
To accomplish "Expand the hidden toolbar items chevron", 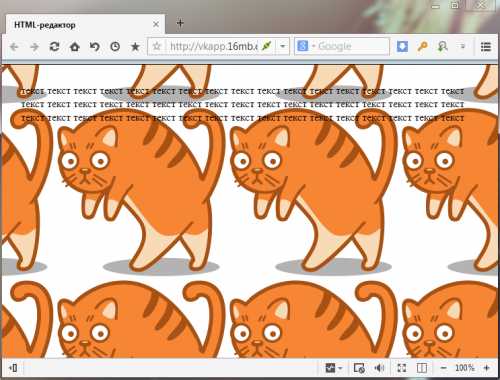I will 463,46.
